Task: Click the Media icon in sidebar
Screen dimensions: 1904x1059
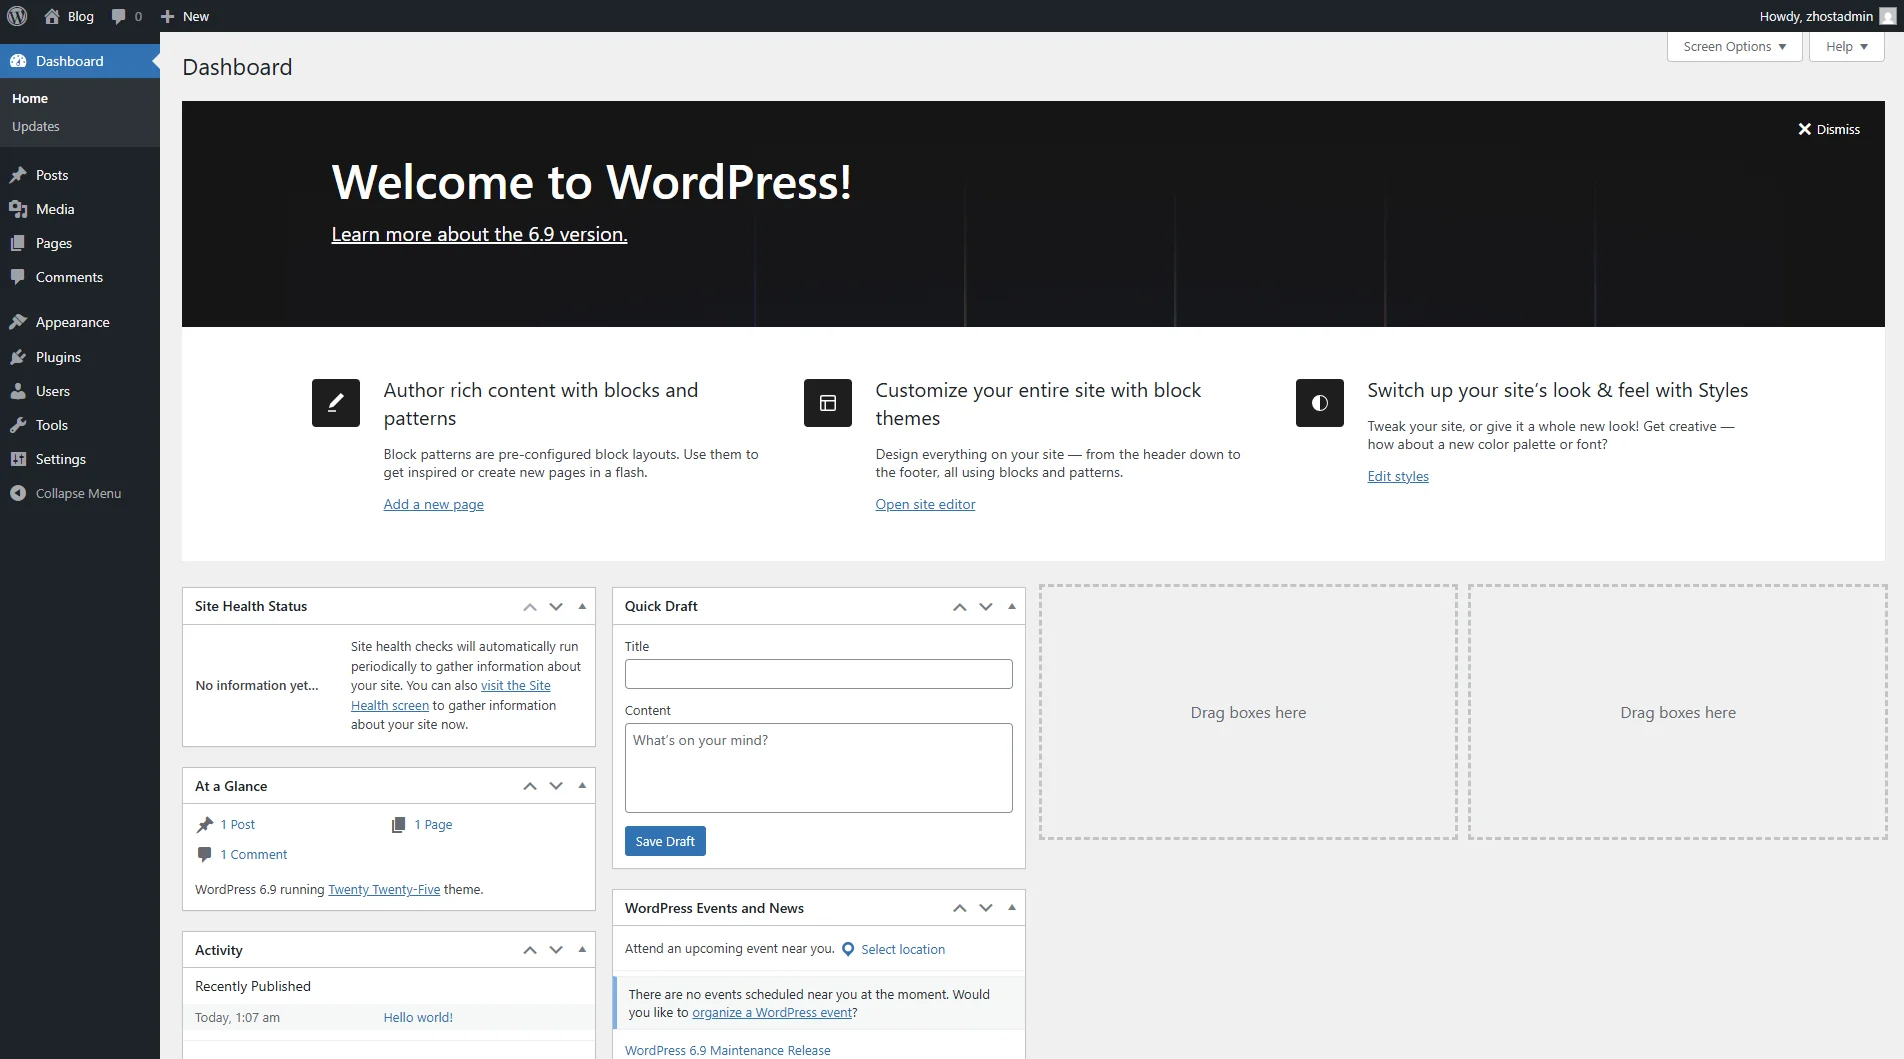Action: point(18,209)
